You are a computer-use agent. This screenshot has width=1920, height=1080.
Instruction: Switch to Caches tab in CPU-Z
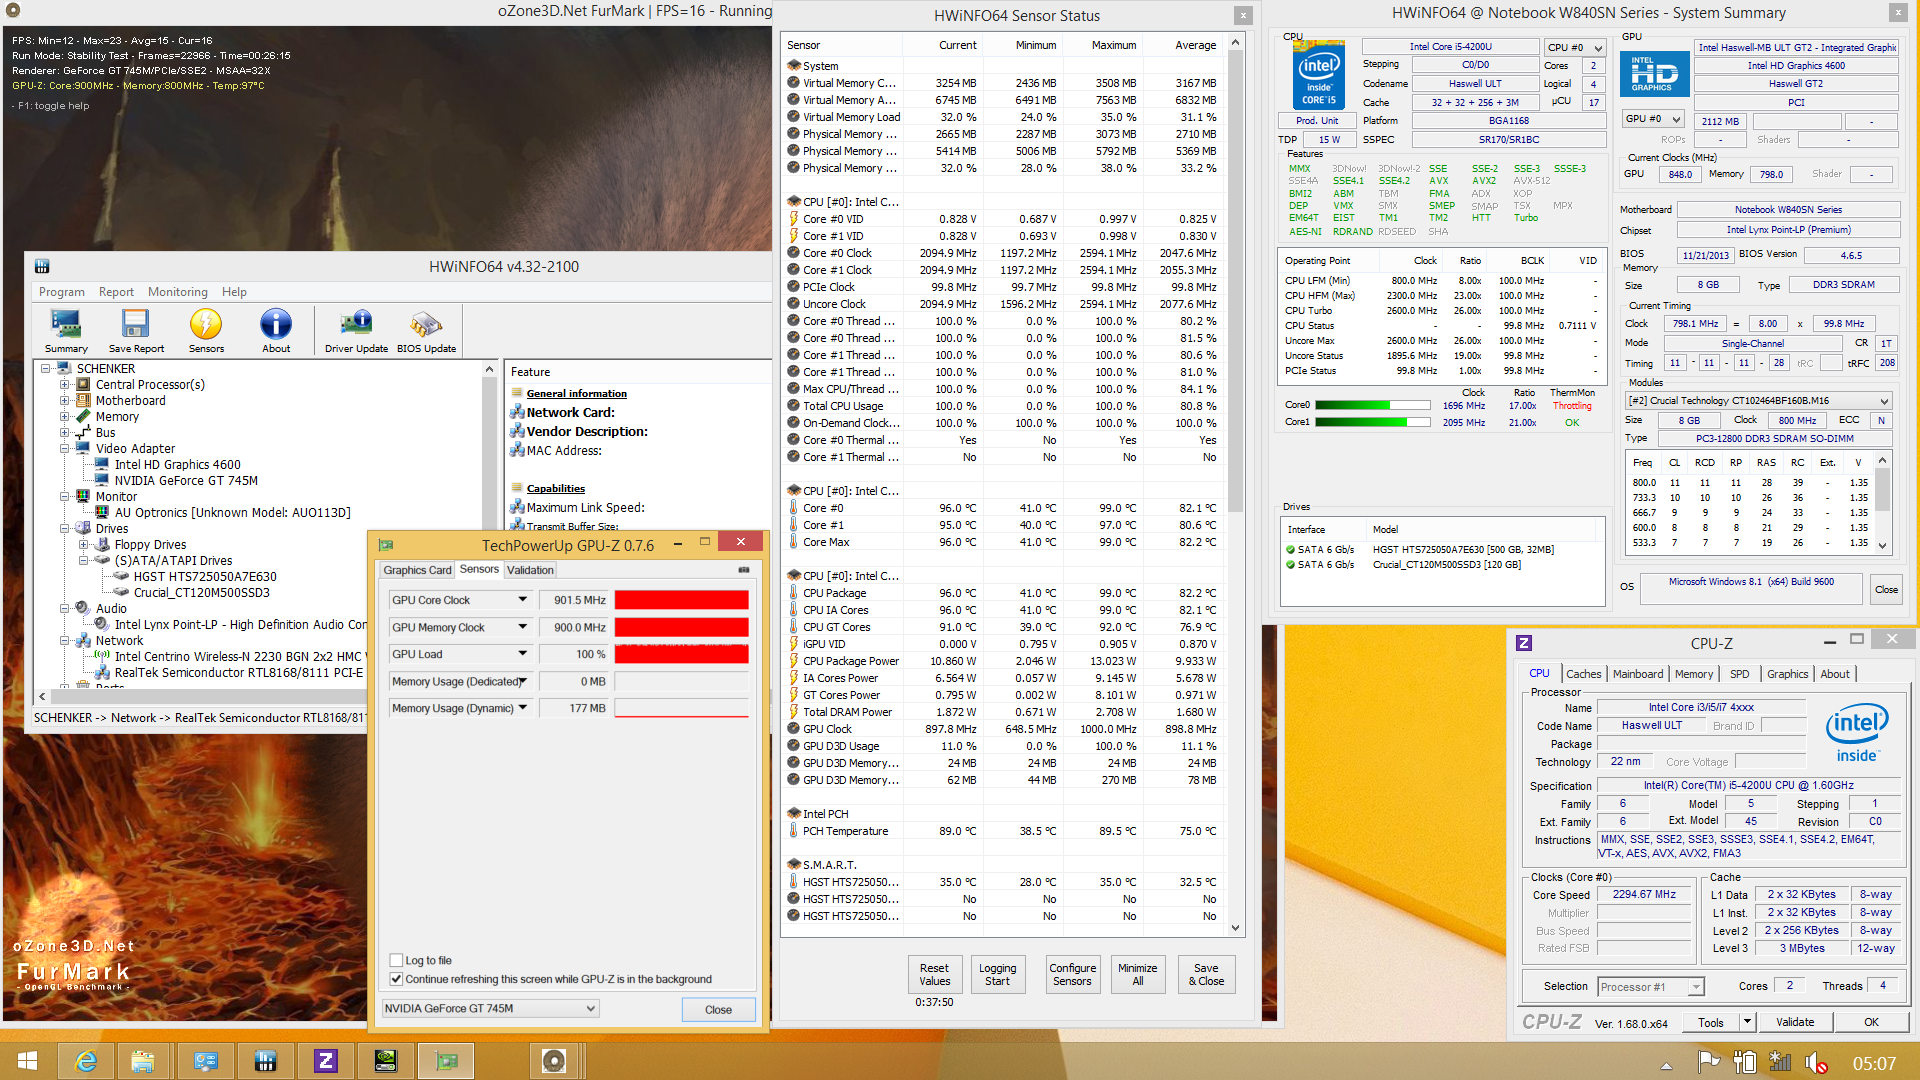click(1584, 674)
